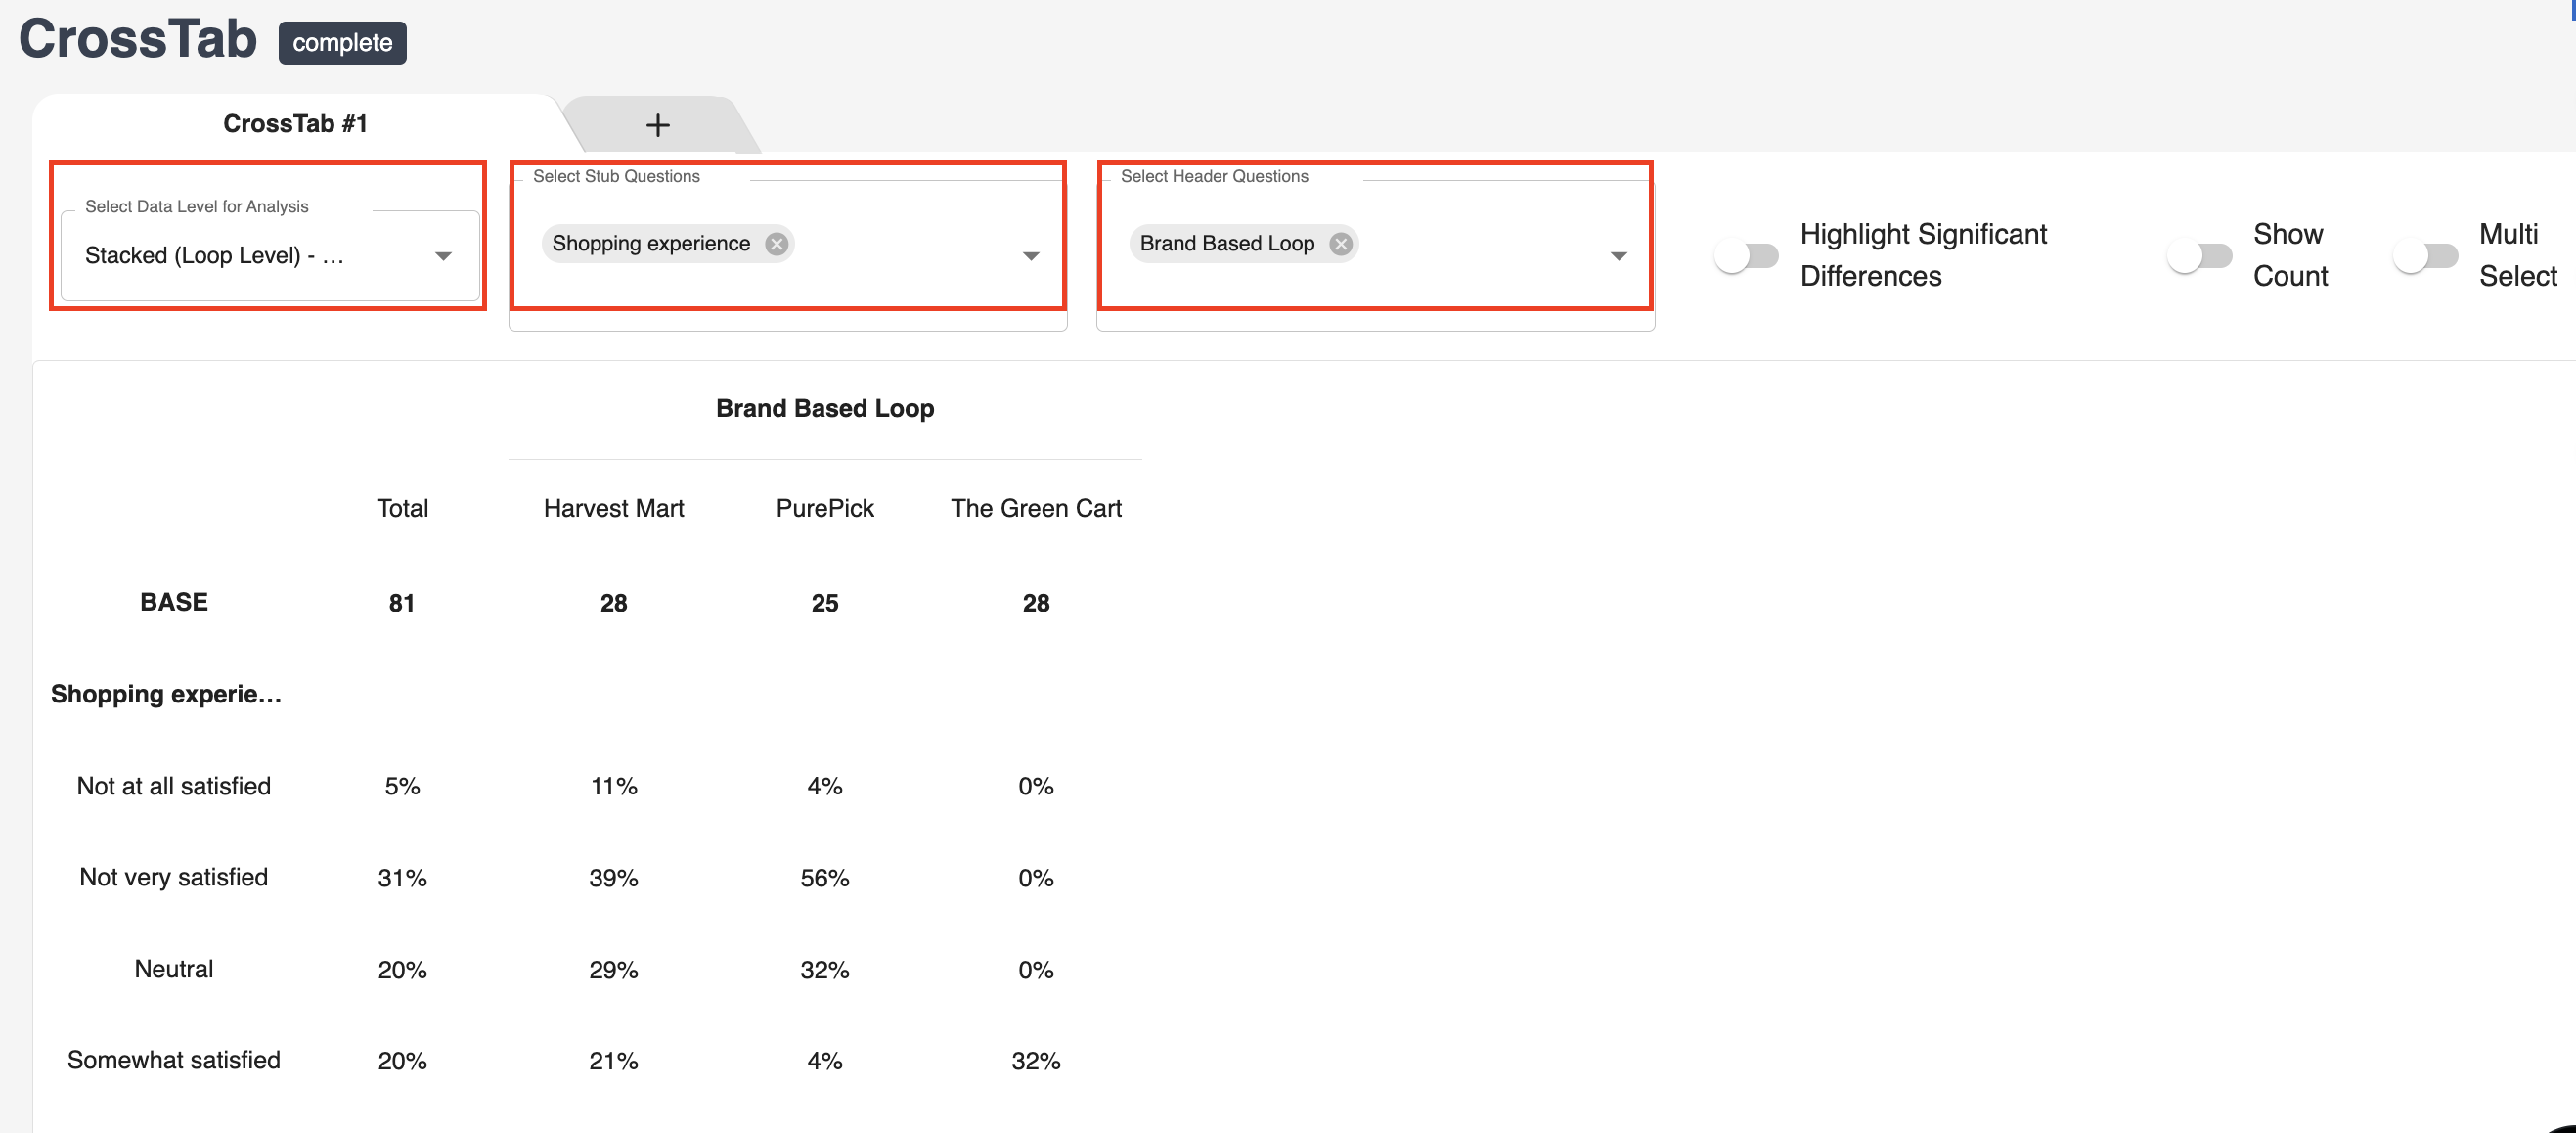Select the PurePick column header

(x=824, y=508)
